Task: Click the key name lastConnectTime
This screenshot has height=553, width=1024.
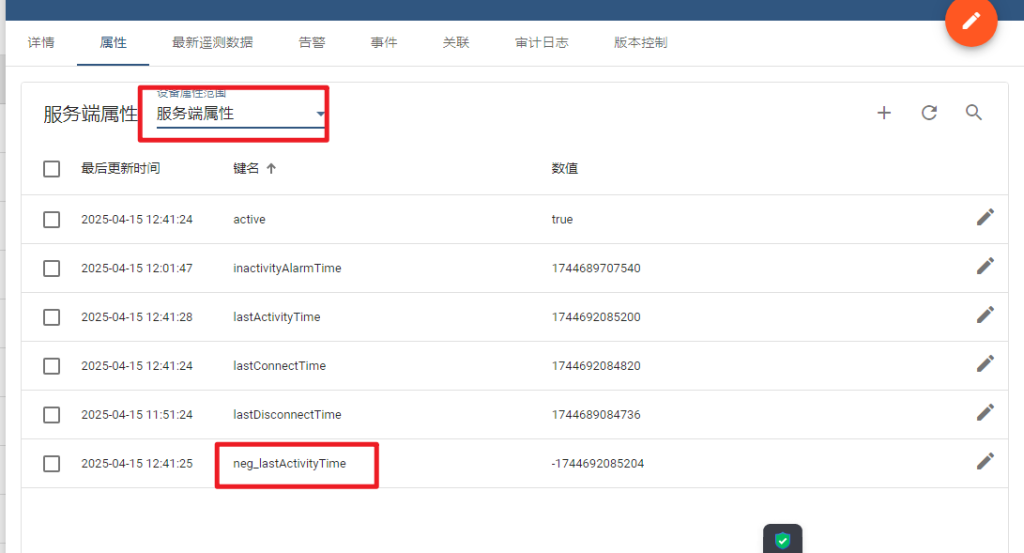Action: pyautogui.click(x=280, y=366)
